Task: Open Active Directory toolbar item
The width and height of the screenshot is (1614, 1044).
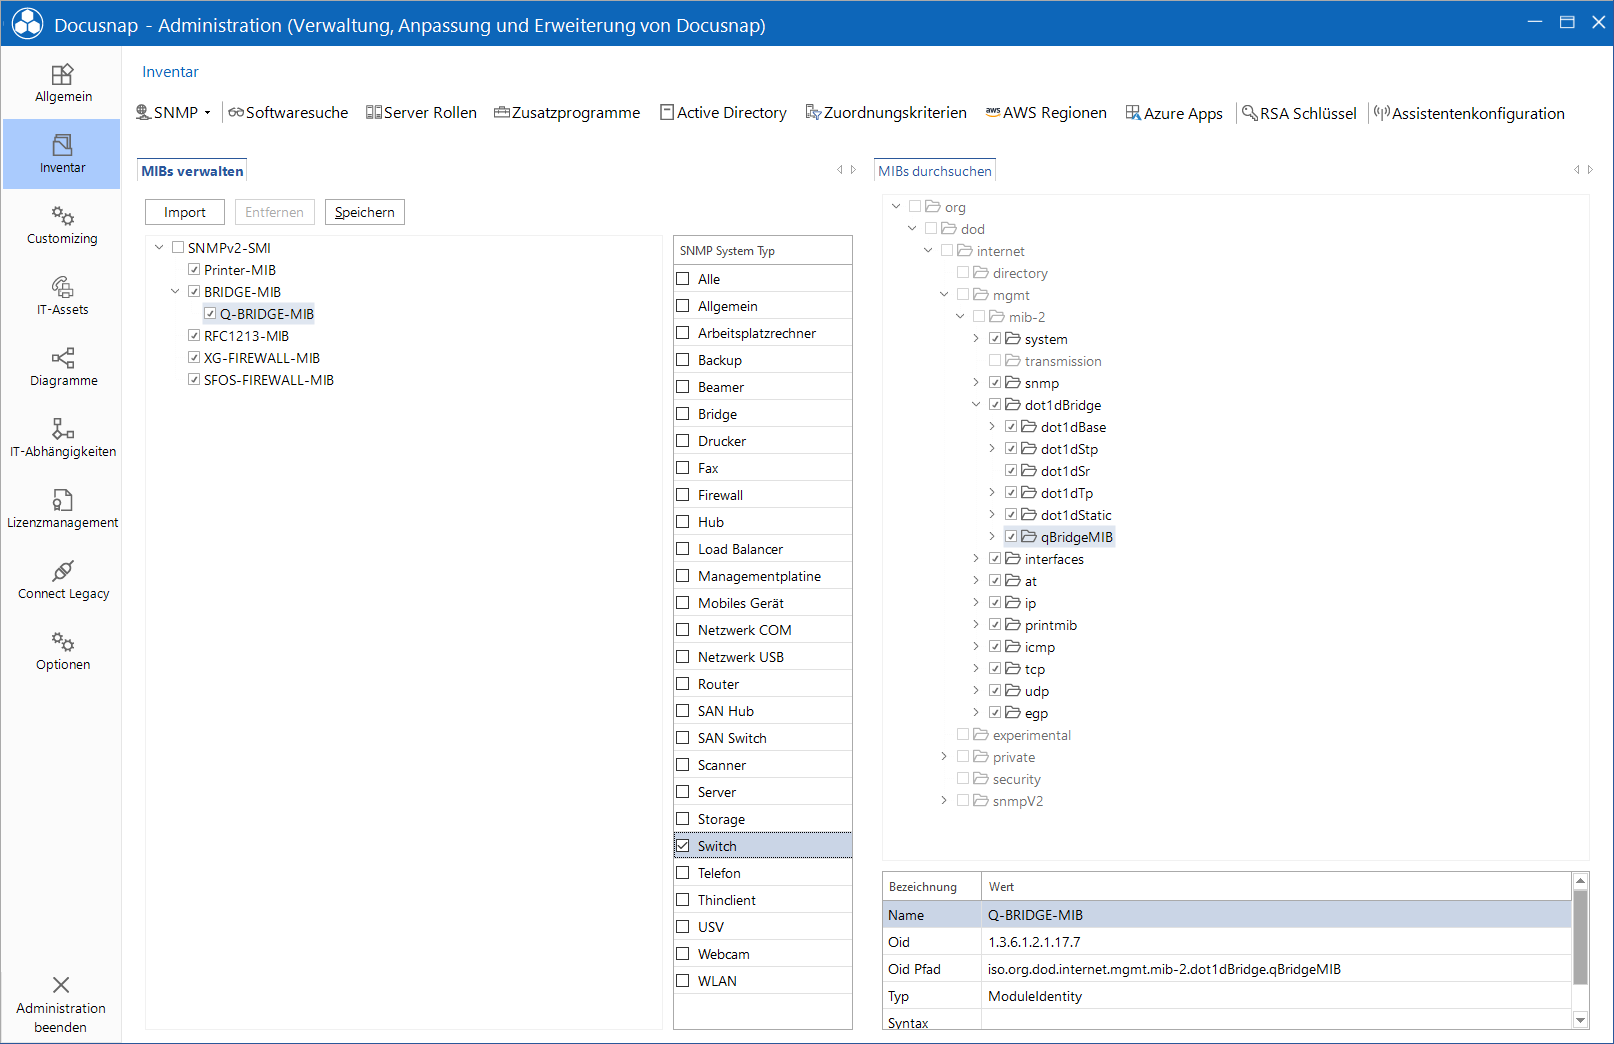Action: pyautogui.click(x=723, y=113)
